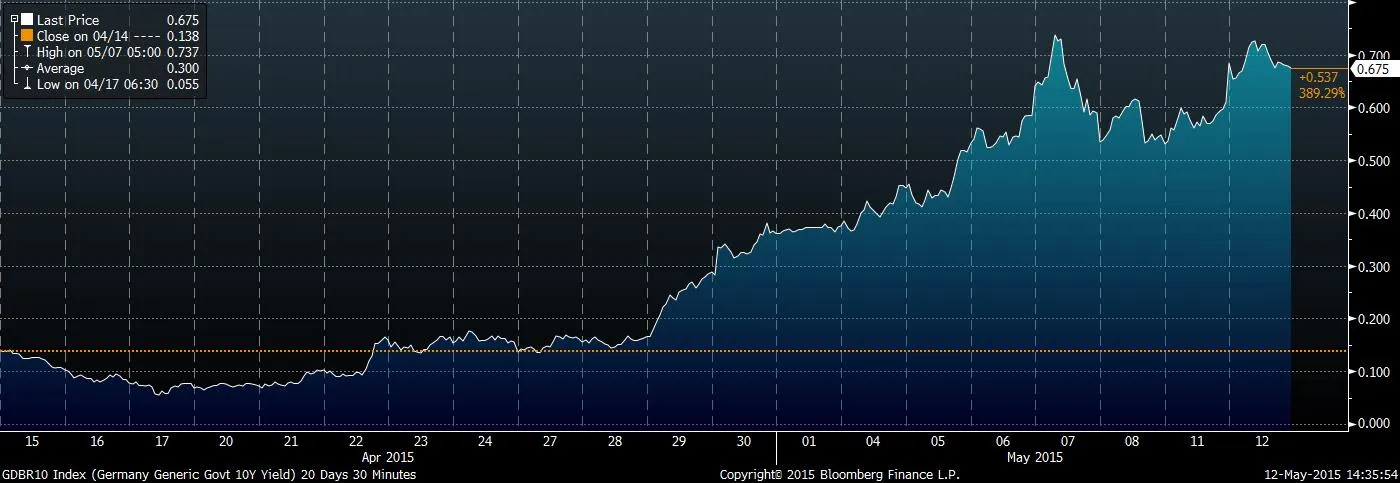Screen dimensions: 1400x483
Task: Click the Bloomberg Finance copyright text
Action: [x=840, y=474]
